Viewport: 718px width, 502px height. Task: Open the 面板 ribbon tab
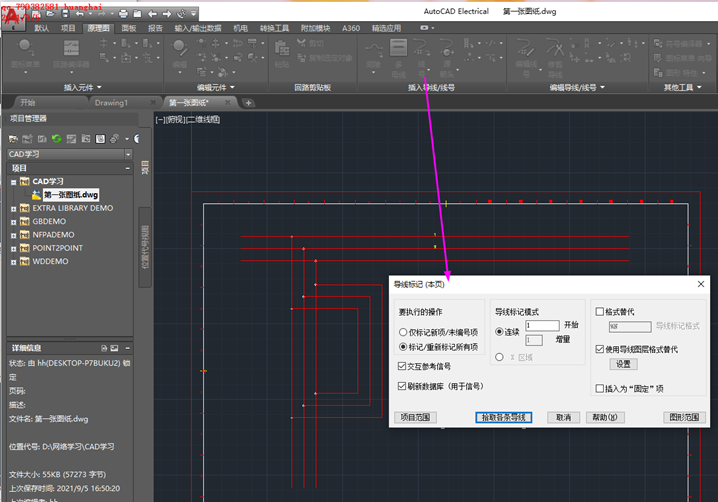(129, 28)
